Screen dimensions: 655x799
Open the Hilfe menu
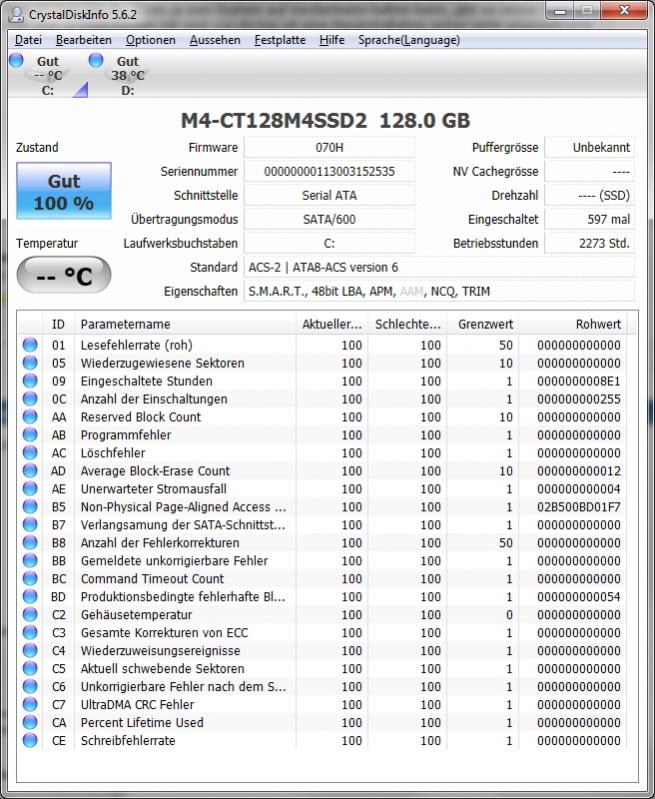(x=332, y=40)
